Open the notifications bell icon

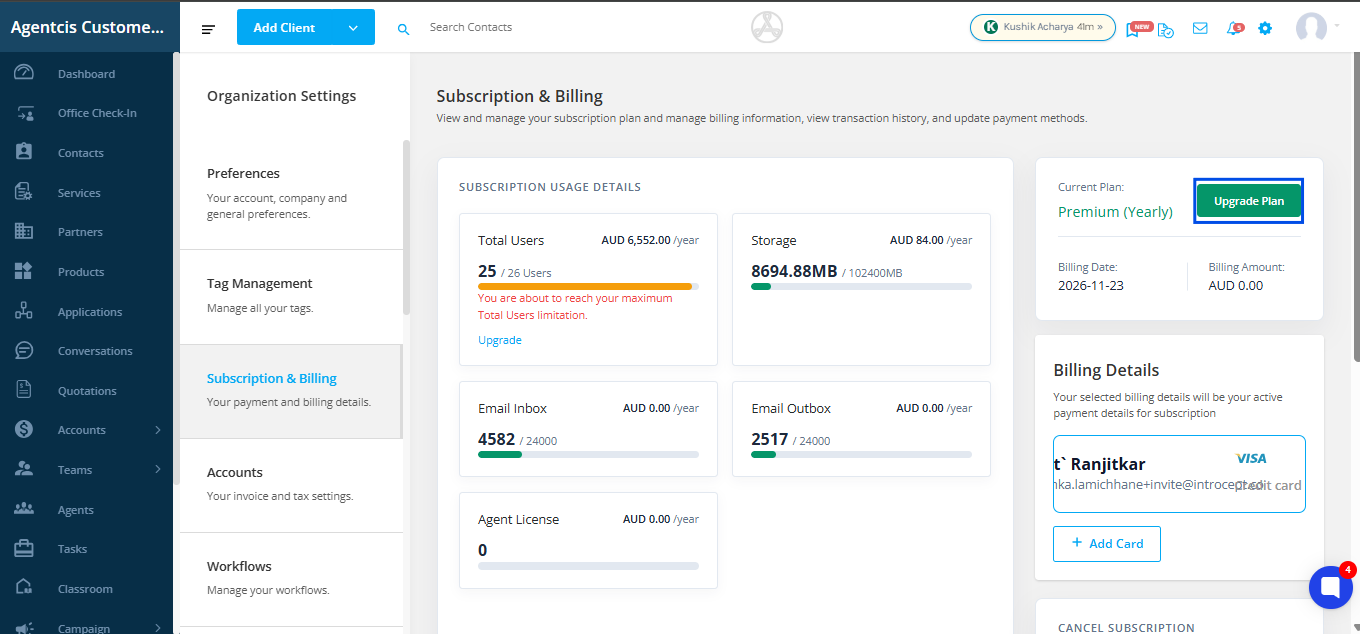click(1232, 29)
